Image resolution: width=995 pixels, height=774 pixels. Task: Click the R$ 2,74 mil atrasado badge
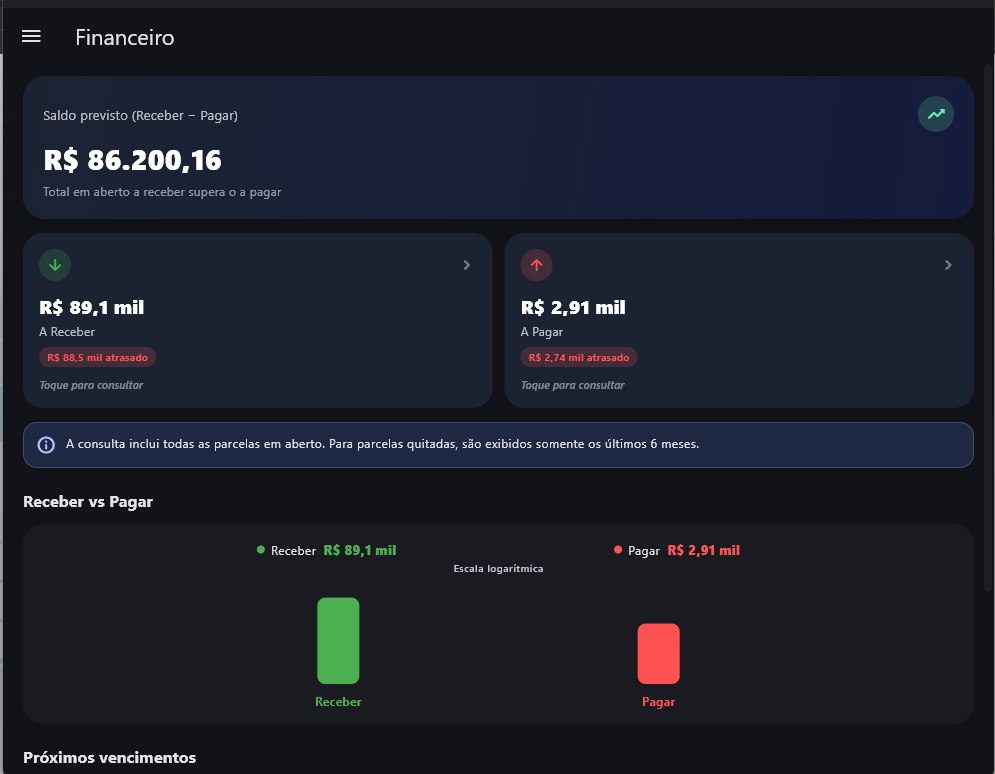click(579, 357)
